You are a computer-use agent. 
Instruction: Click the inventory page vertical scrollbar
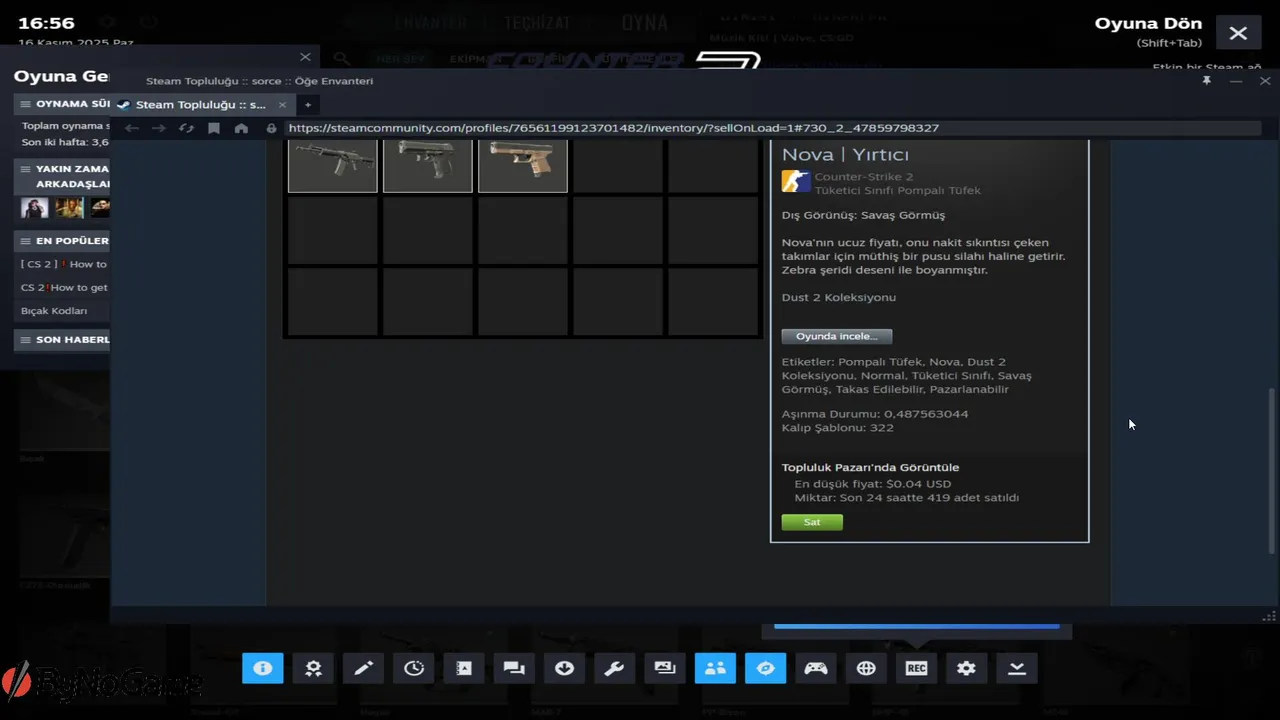(x=1272, y=470)
